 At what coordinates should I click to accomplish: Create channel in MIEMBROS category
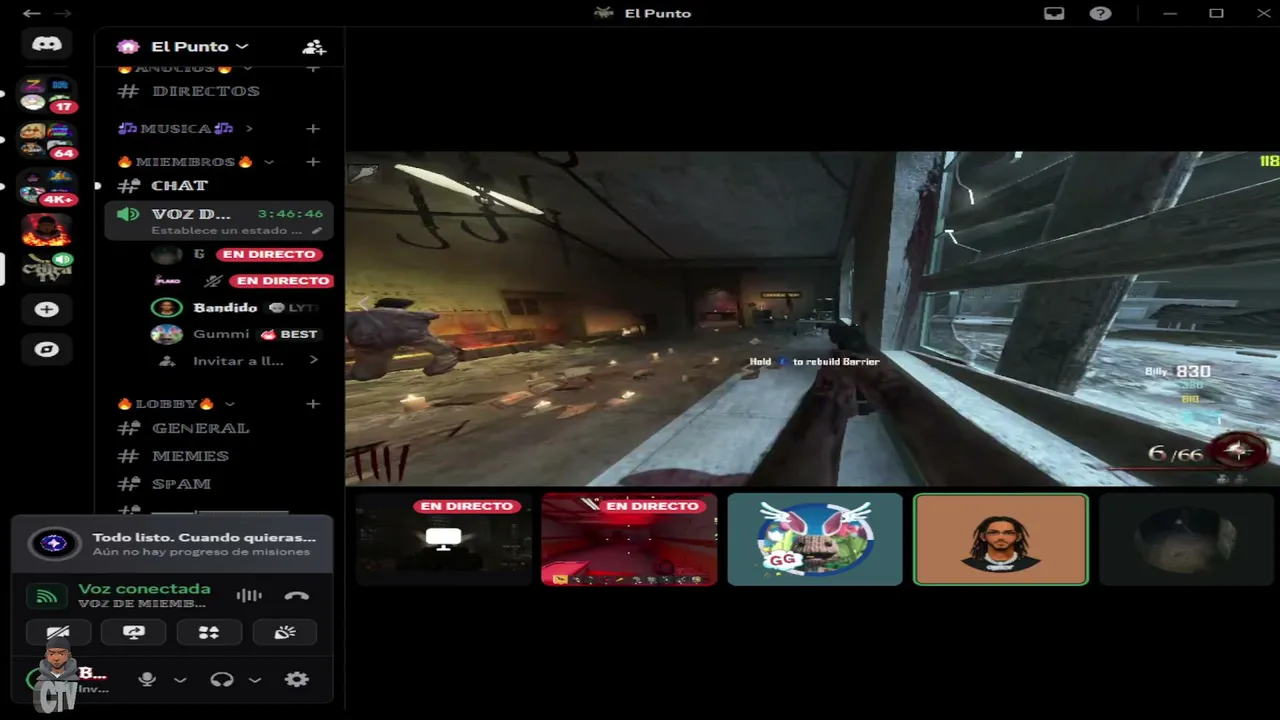pos(313,162)
